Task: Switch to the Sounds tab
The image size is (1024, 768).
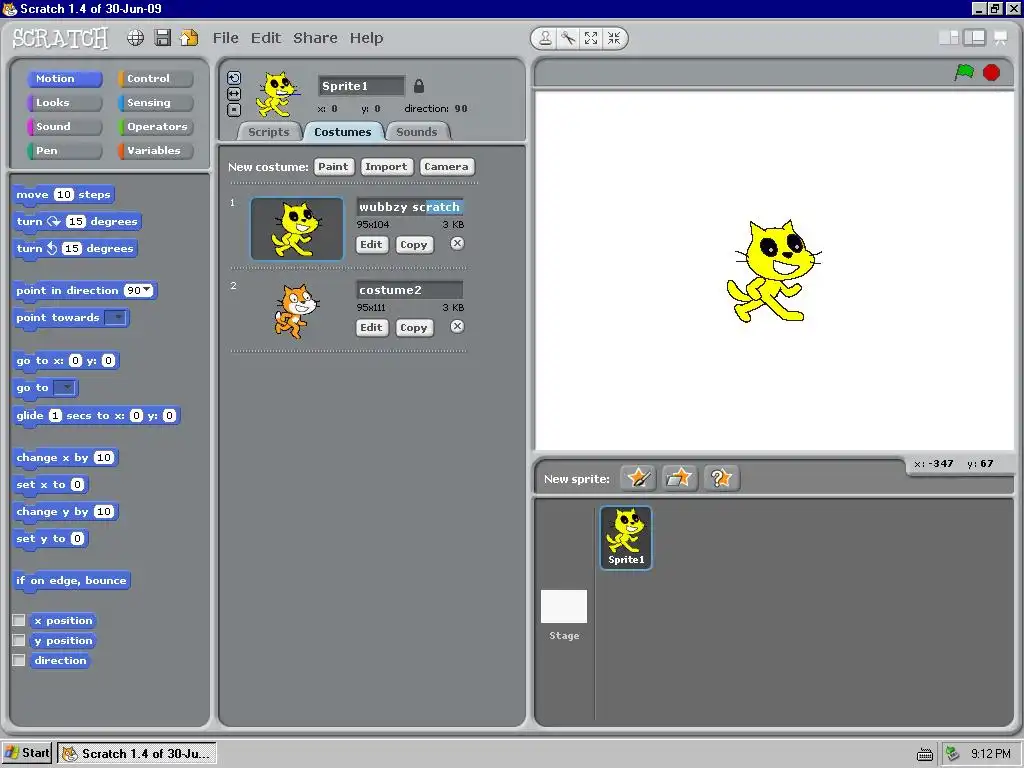Action: pyautogui.click(x=417, y=132)
